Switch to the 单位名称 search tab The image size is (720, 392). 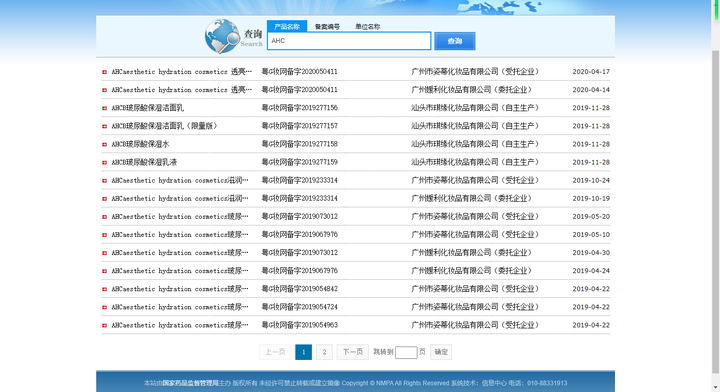[x=367, y=27]
